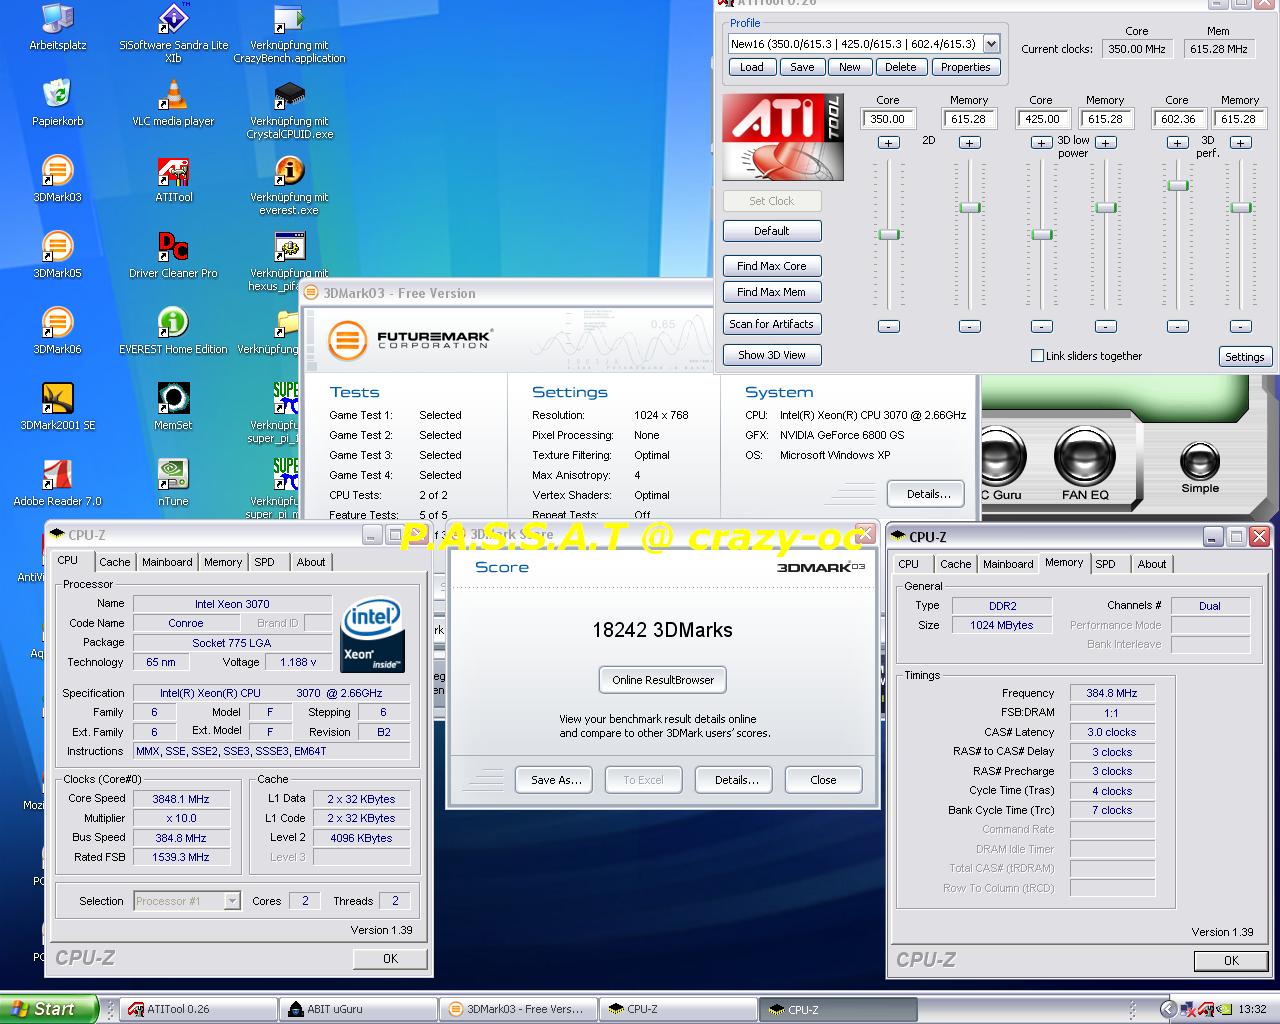1280x1024 pixels.
Task: Switch to CPU tab in right CPU-Z
Action: (x=908, y=564)
